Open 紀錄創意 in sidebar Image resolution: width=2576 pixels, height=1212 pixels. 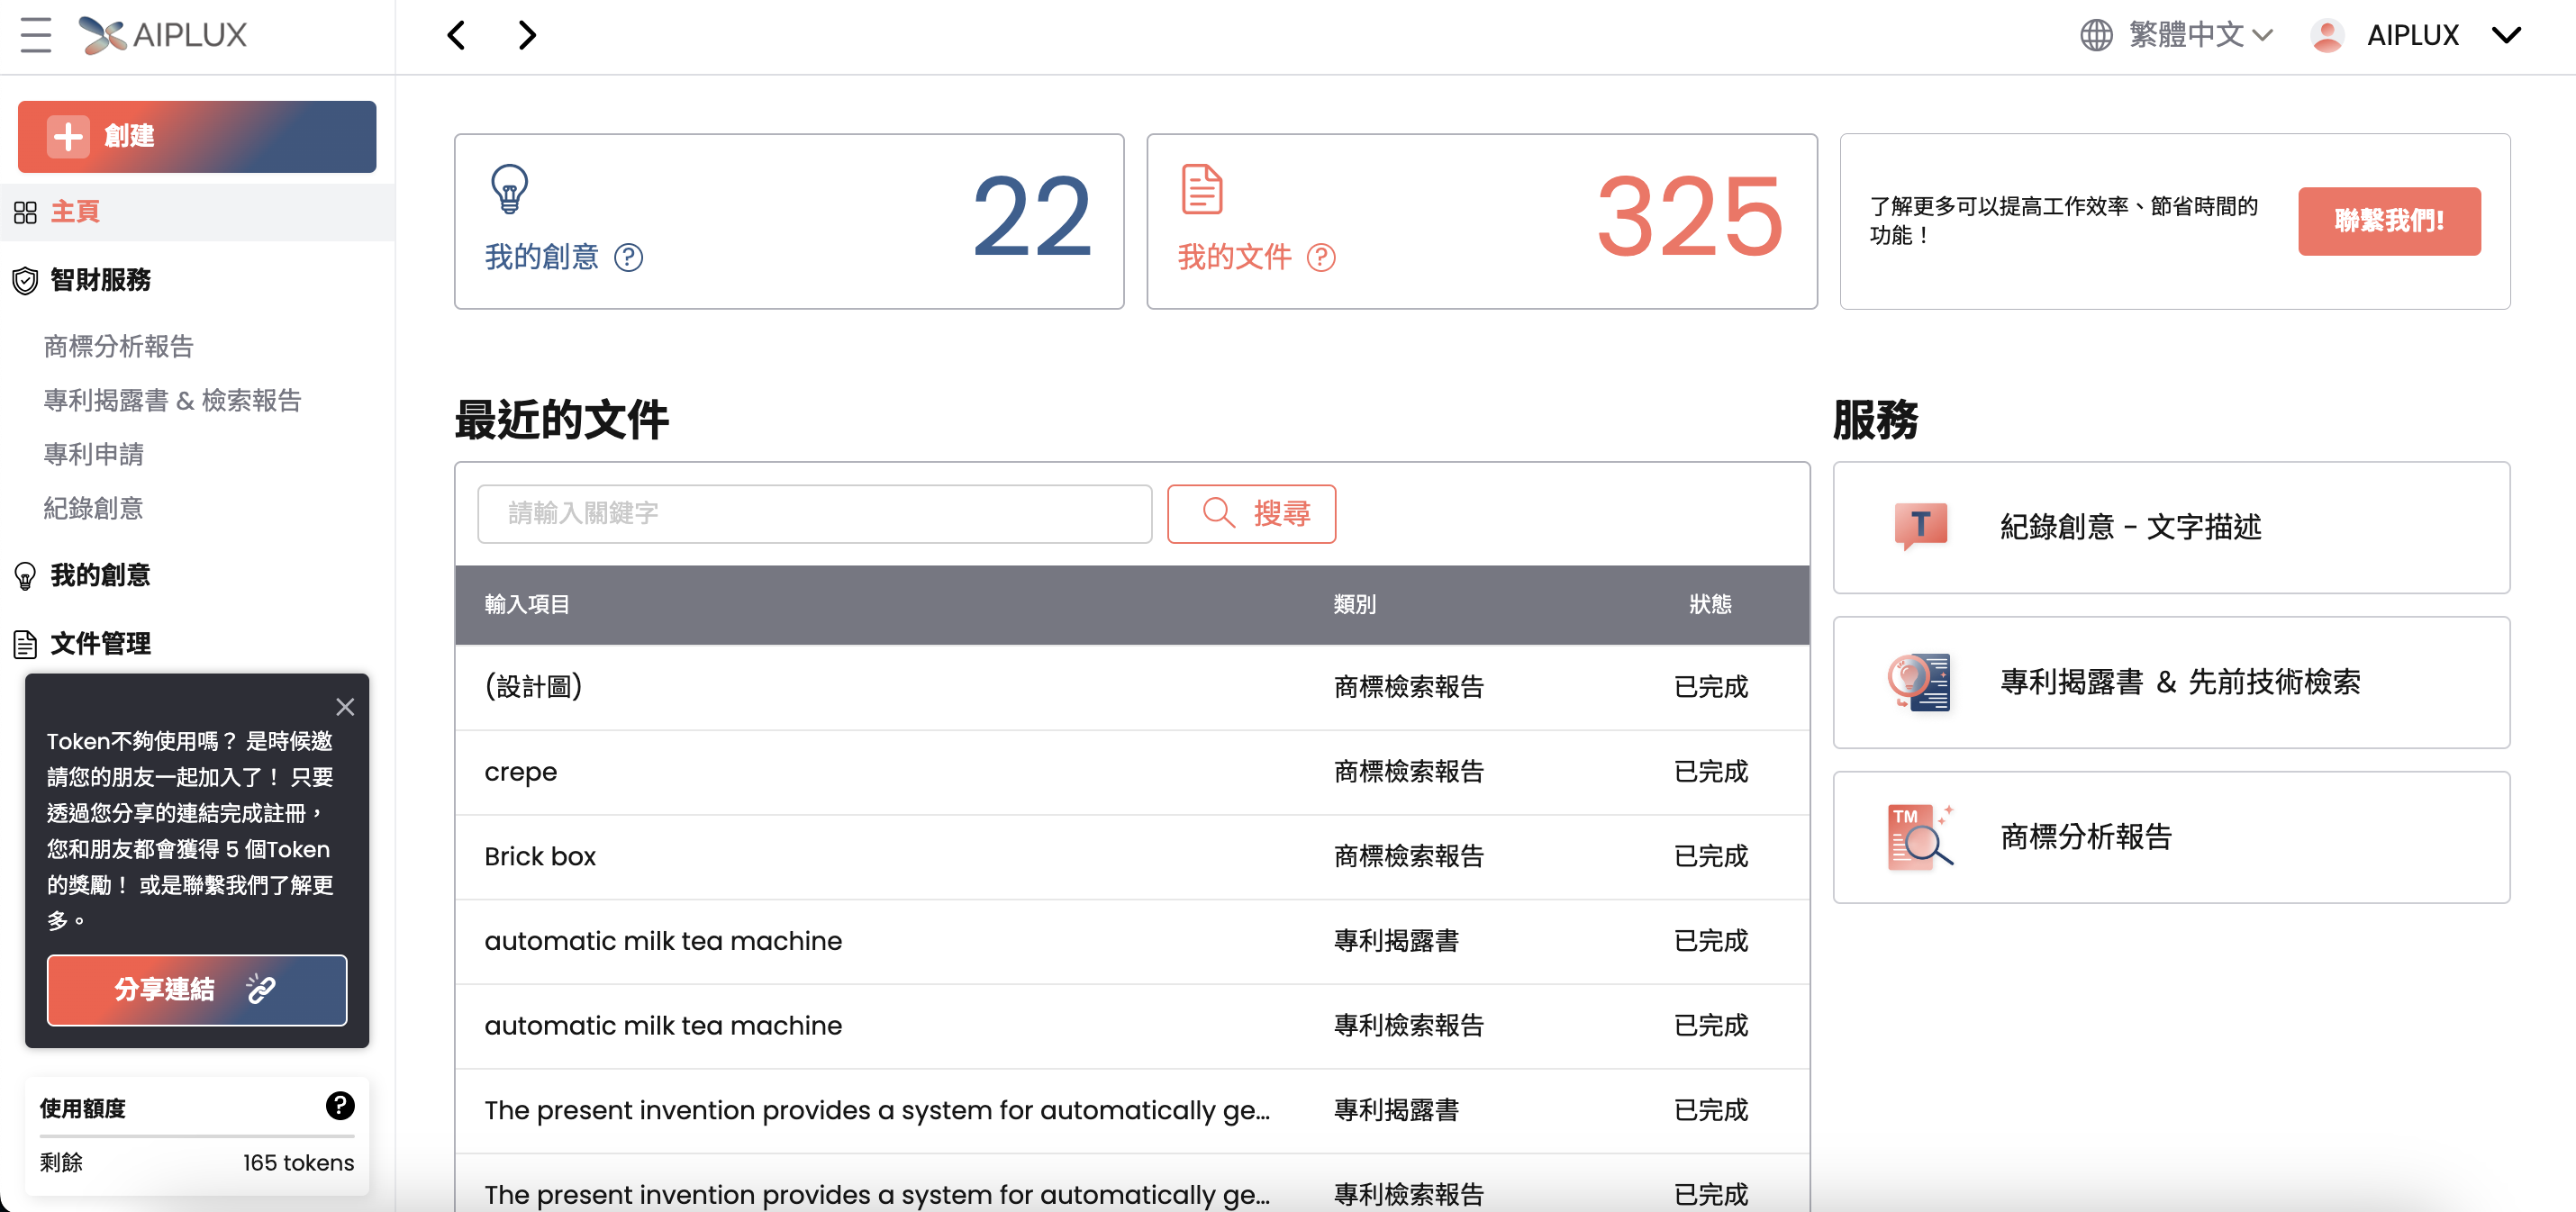tap(93, 508)
